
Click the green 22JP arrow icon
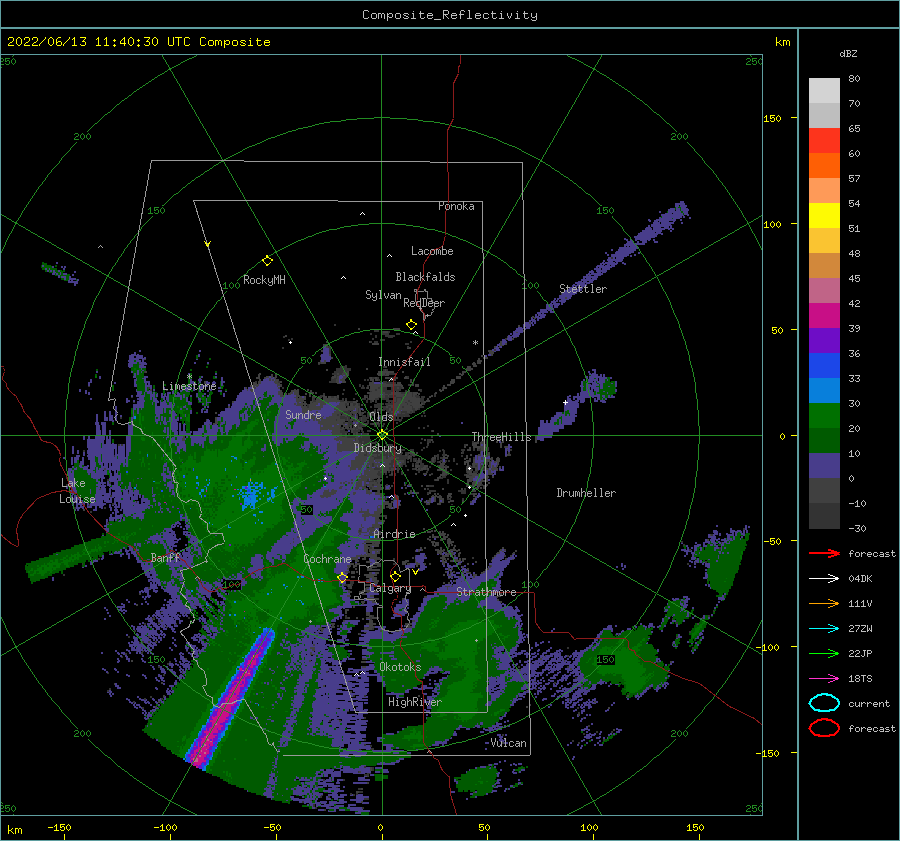coord(824,653)
